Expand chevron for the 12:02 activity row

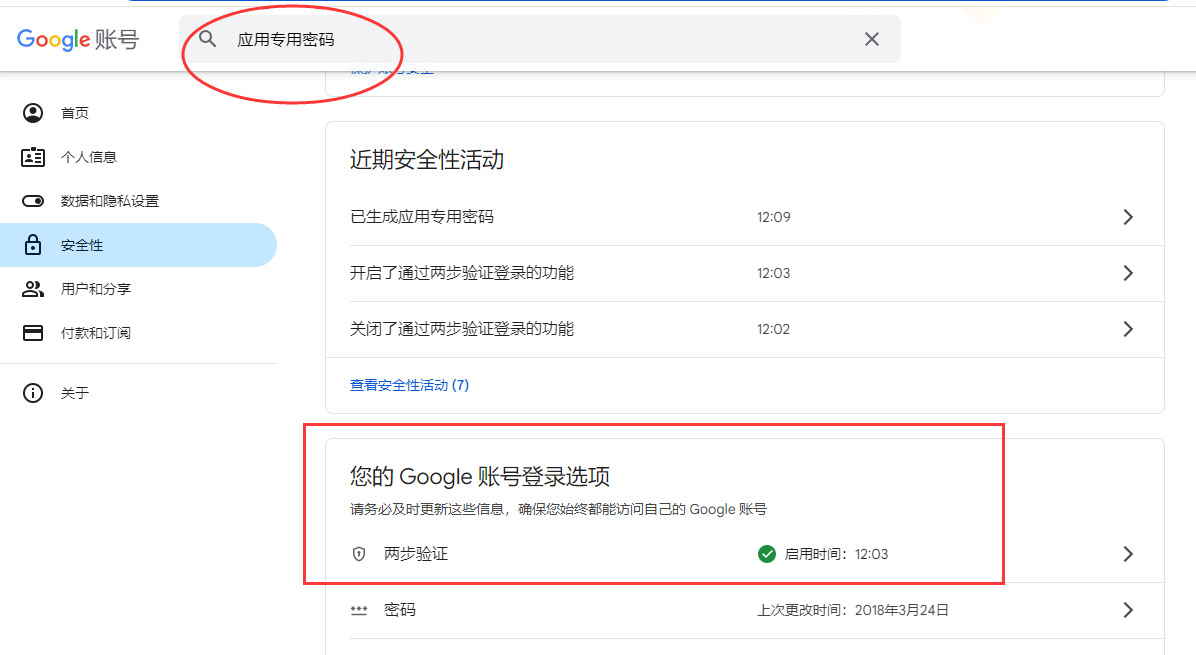coord(1128,329)
